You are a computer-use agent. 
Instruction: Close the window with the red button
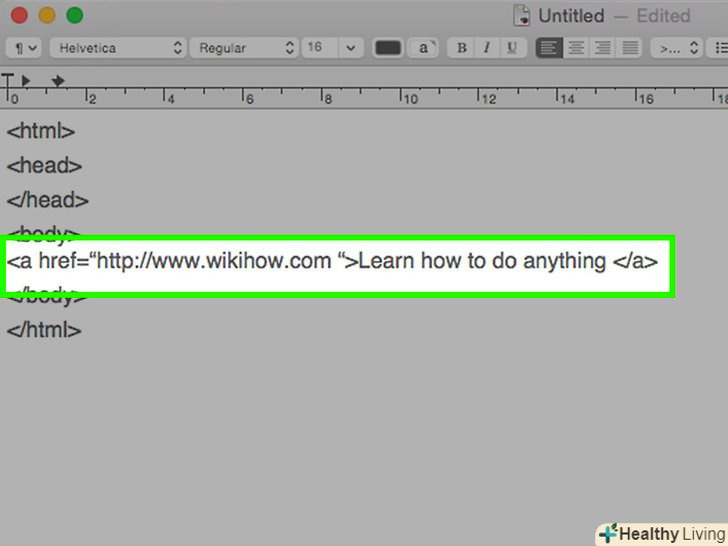(19, 15)
